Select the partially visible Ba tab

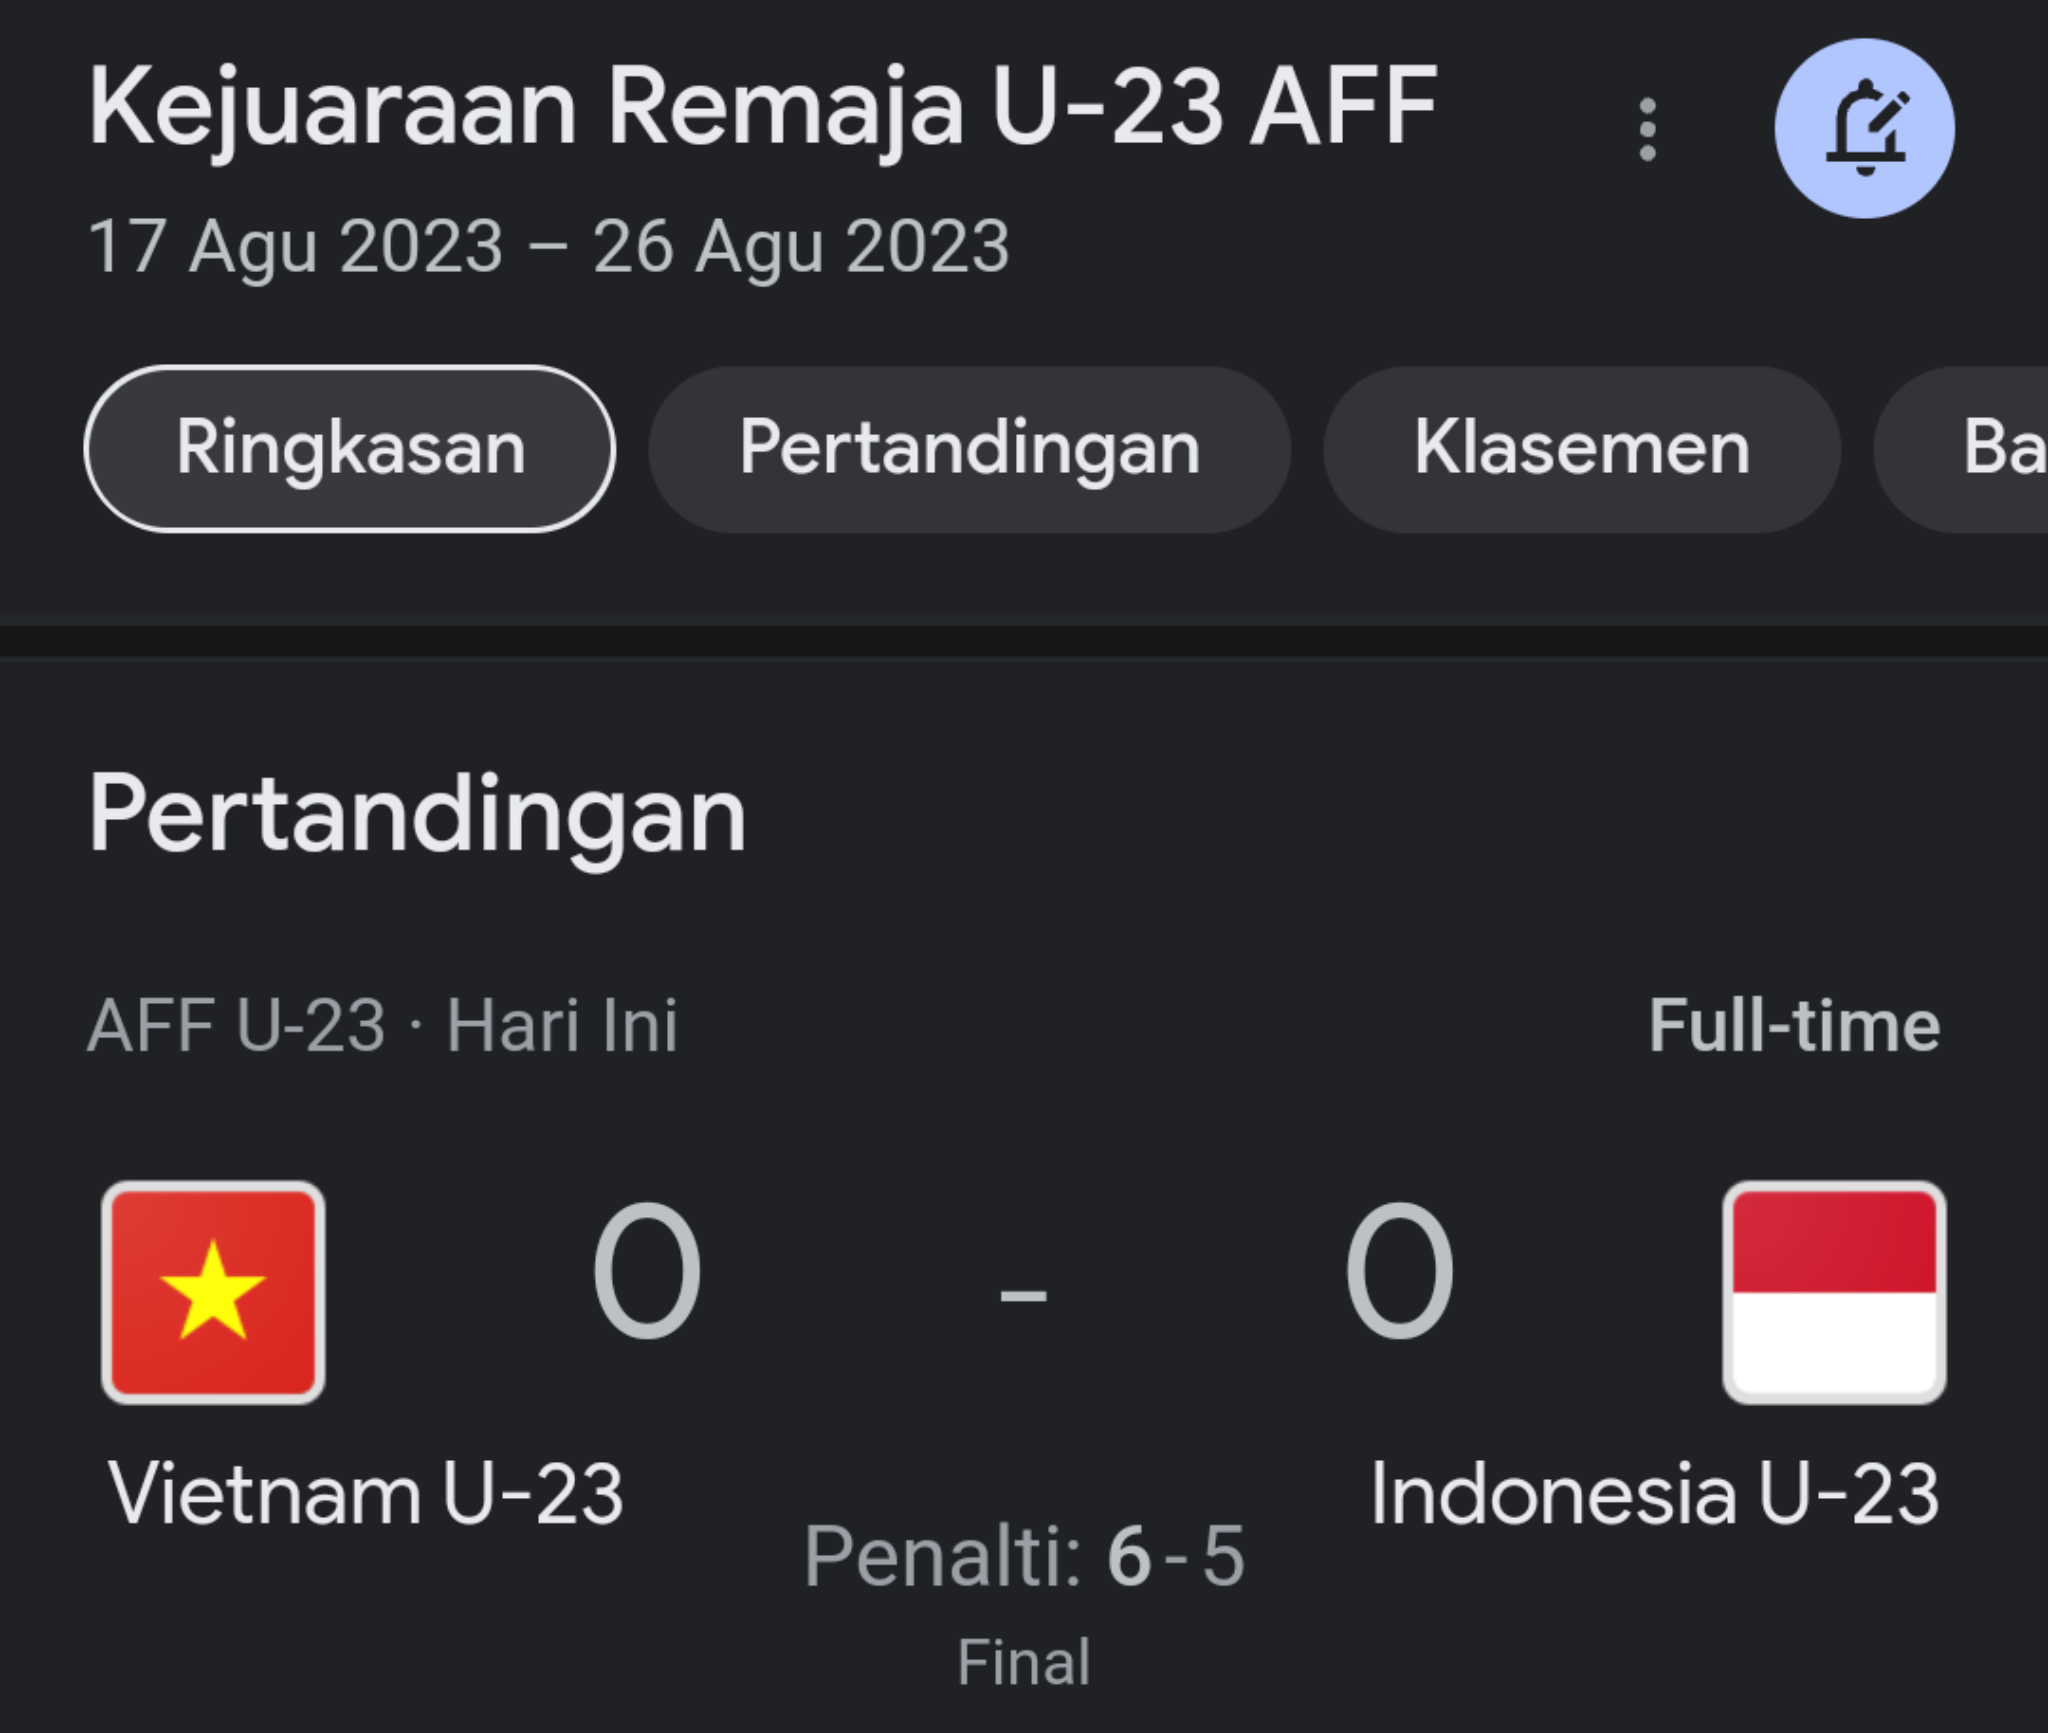1990,448
